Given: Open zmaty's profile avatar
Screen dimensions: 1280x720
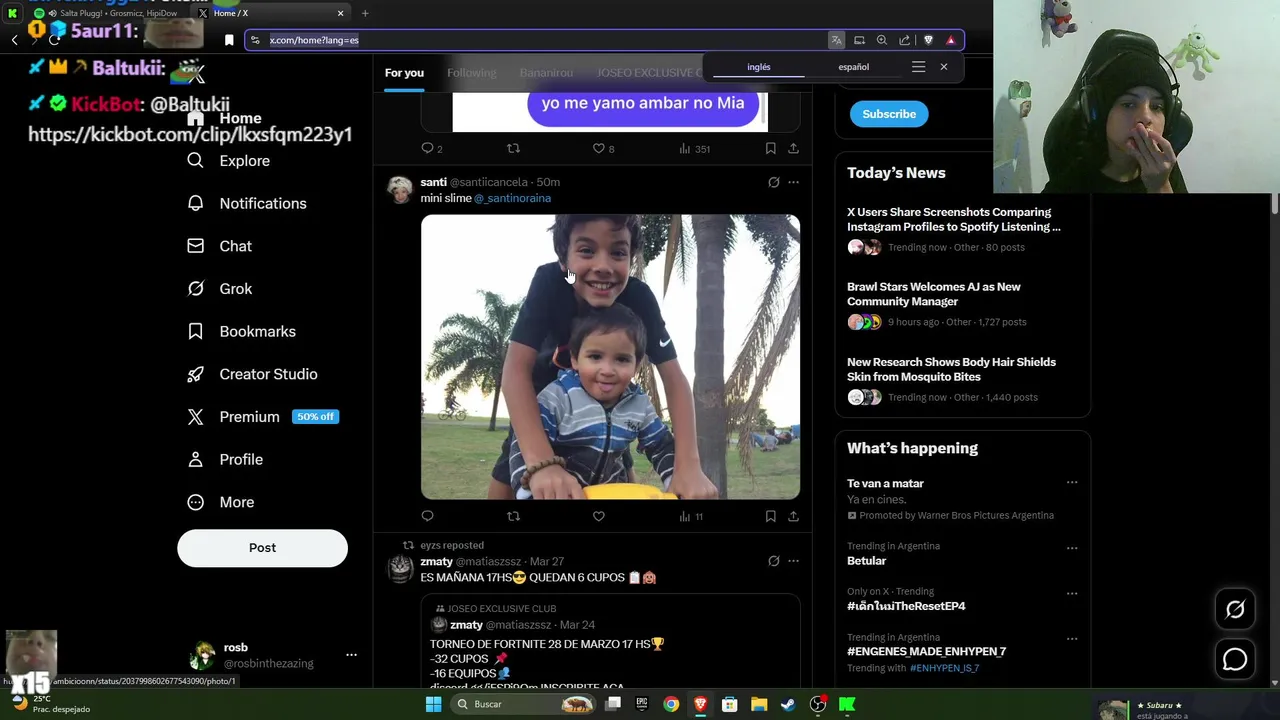Looking at the screenshot, I should [400, 569].
